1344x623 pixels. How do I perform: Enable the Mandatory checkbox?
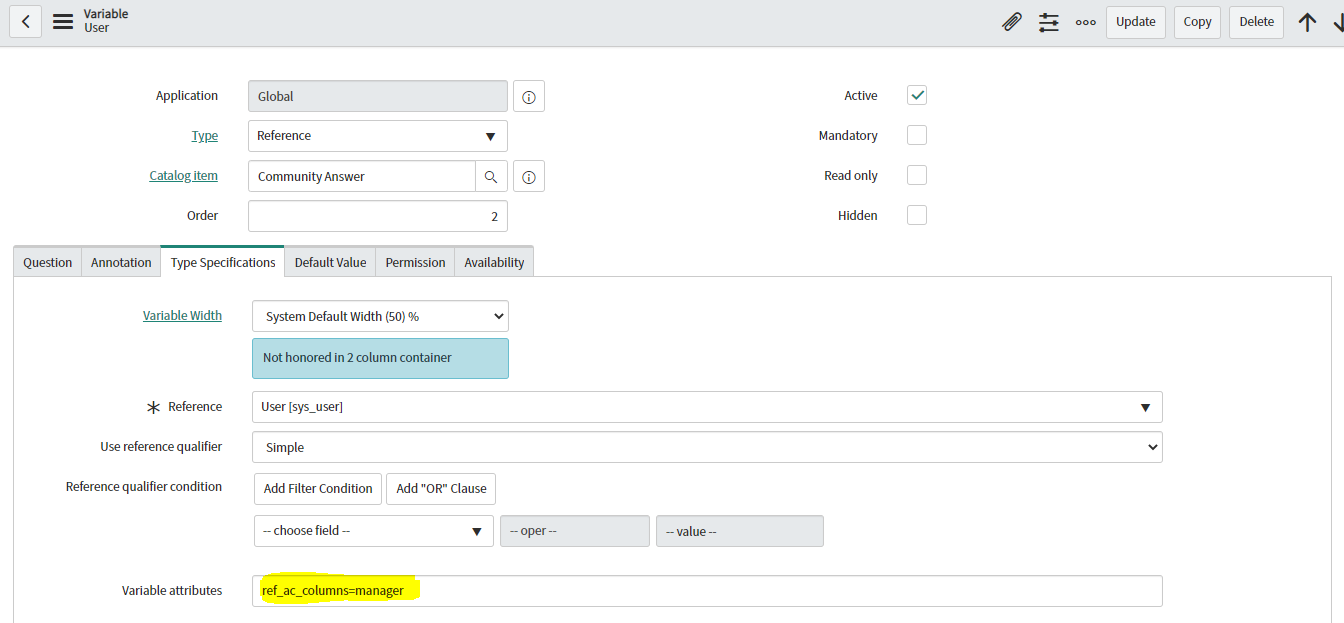[x=916, y=135]
